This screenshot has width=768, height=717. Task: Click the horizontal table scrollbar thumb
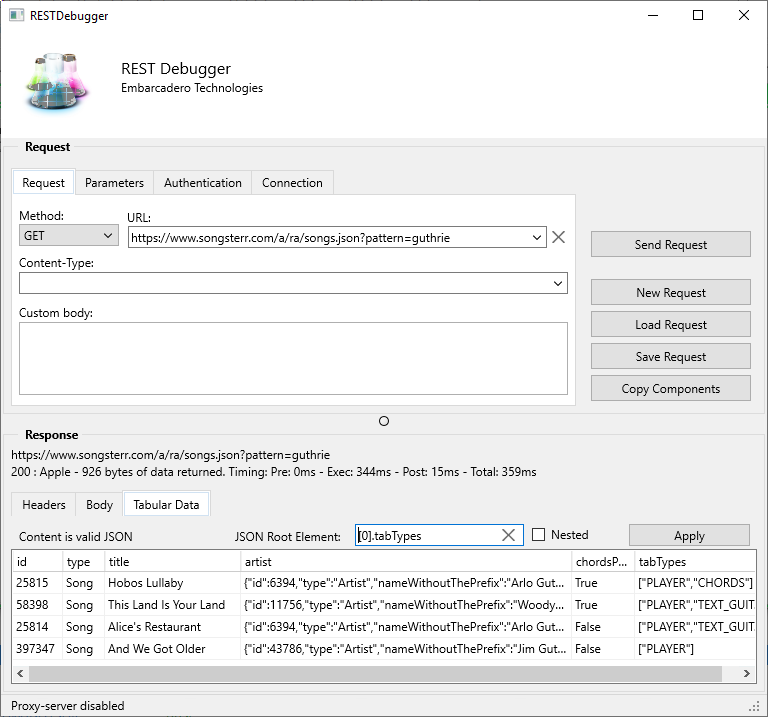pos(375,673)
